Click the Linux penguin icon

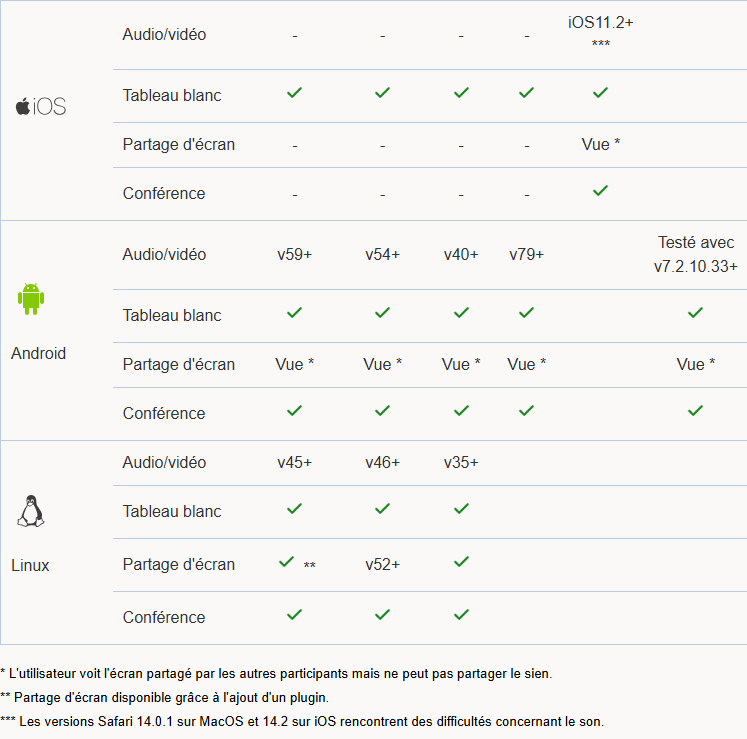(30, 510)
